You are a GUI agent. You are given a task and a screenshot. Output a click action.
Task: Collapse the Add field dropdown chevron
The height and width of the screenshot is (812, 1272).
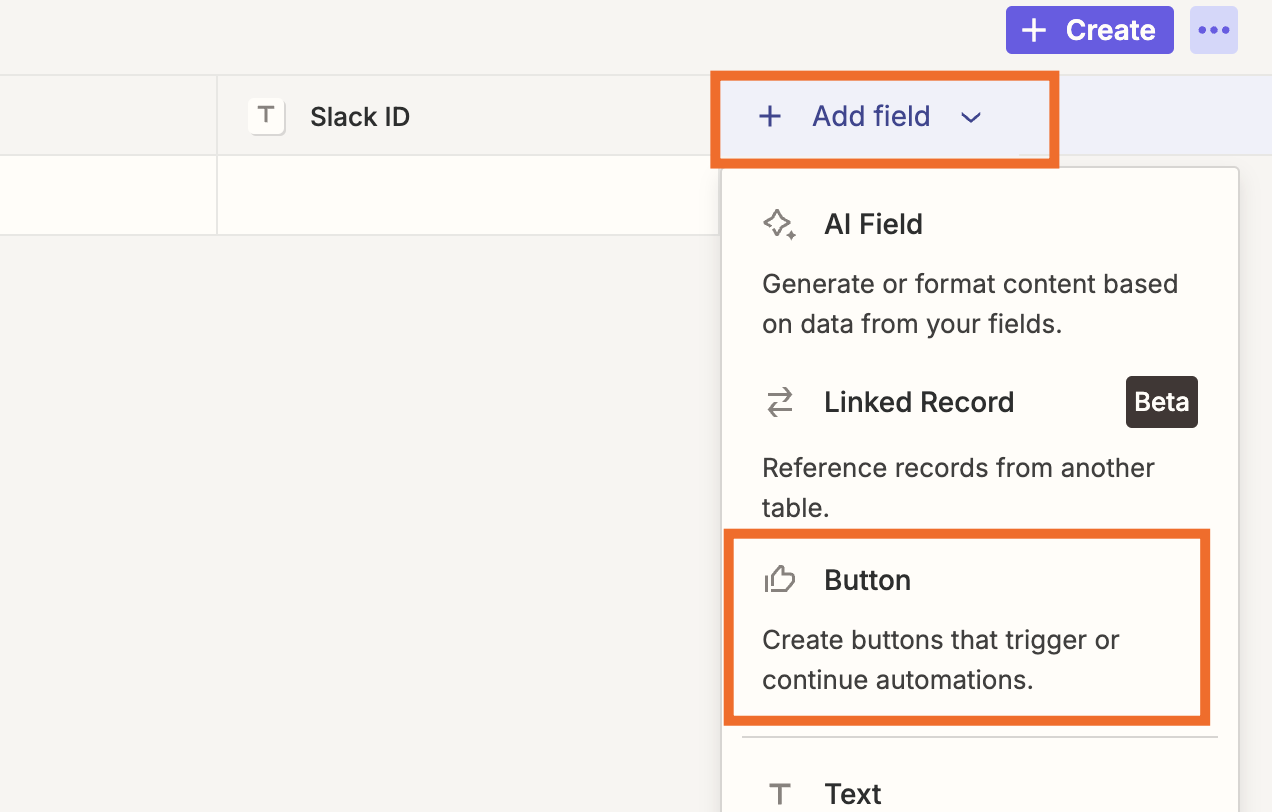pyautogui.click(x=970, y=118)
